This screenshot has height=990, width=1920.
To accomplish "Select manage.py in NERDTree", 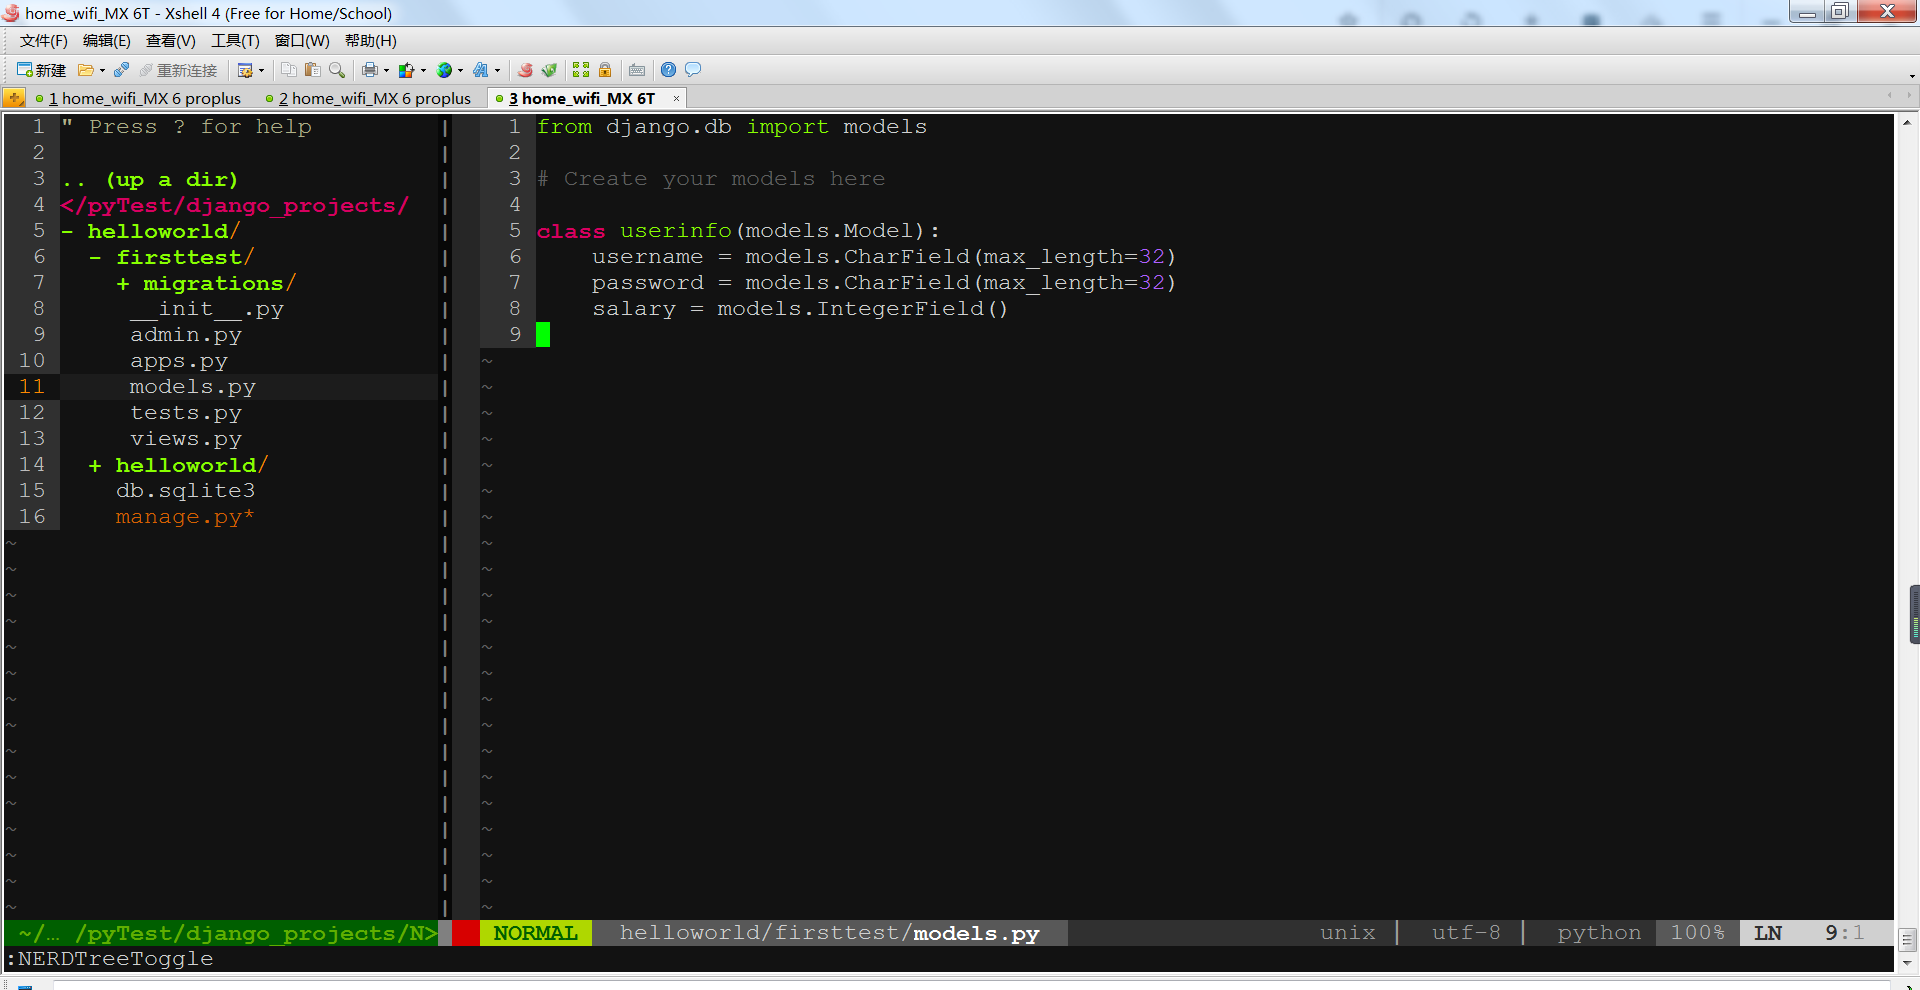I will 184,516.
